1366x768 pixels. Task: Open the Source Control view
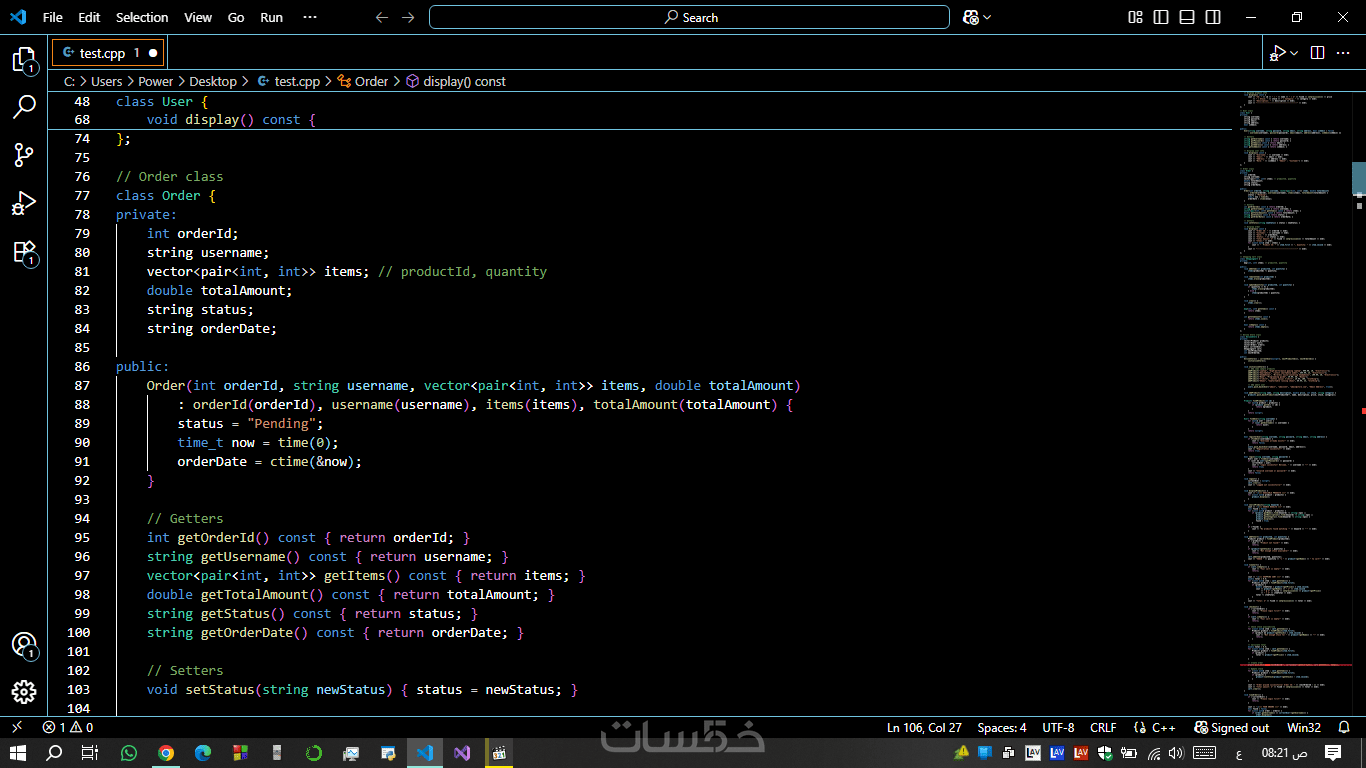click(x=24, y=155)
